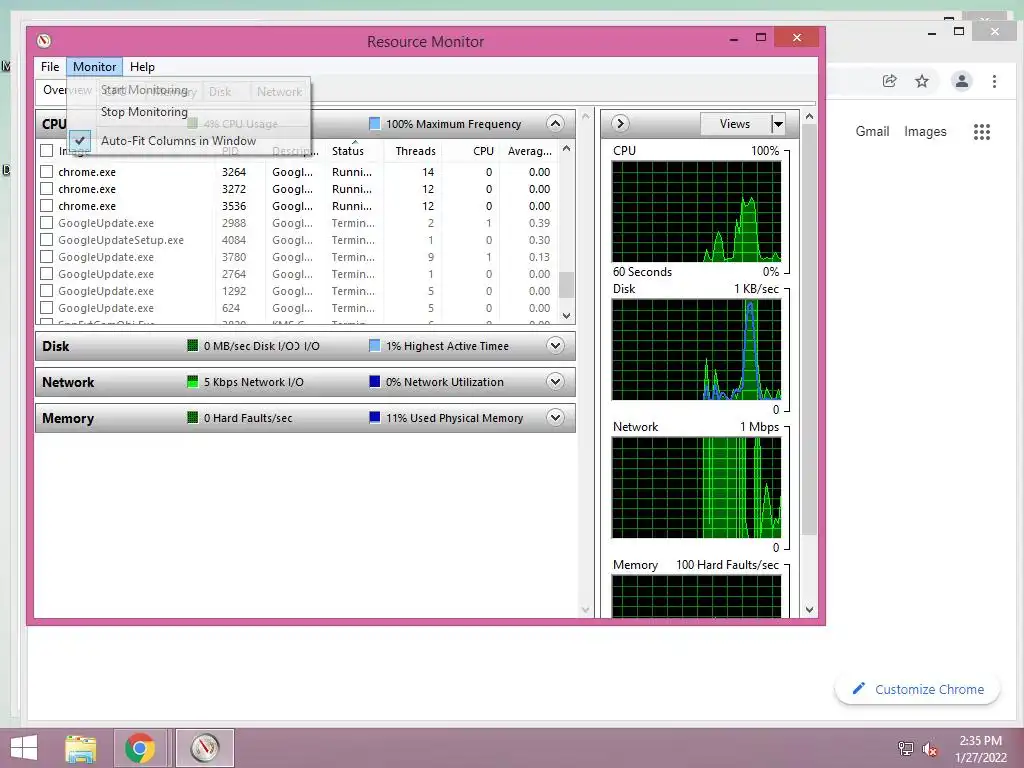
Task: Select all processes with the header checkbox
Action: click(x=46, y=151)
